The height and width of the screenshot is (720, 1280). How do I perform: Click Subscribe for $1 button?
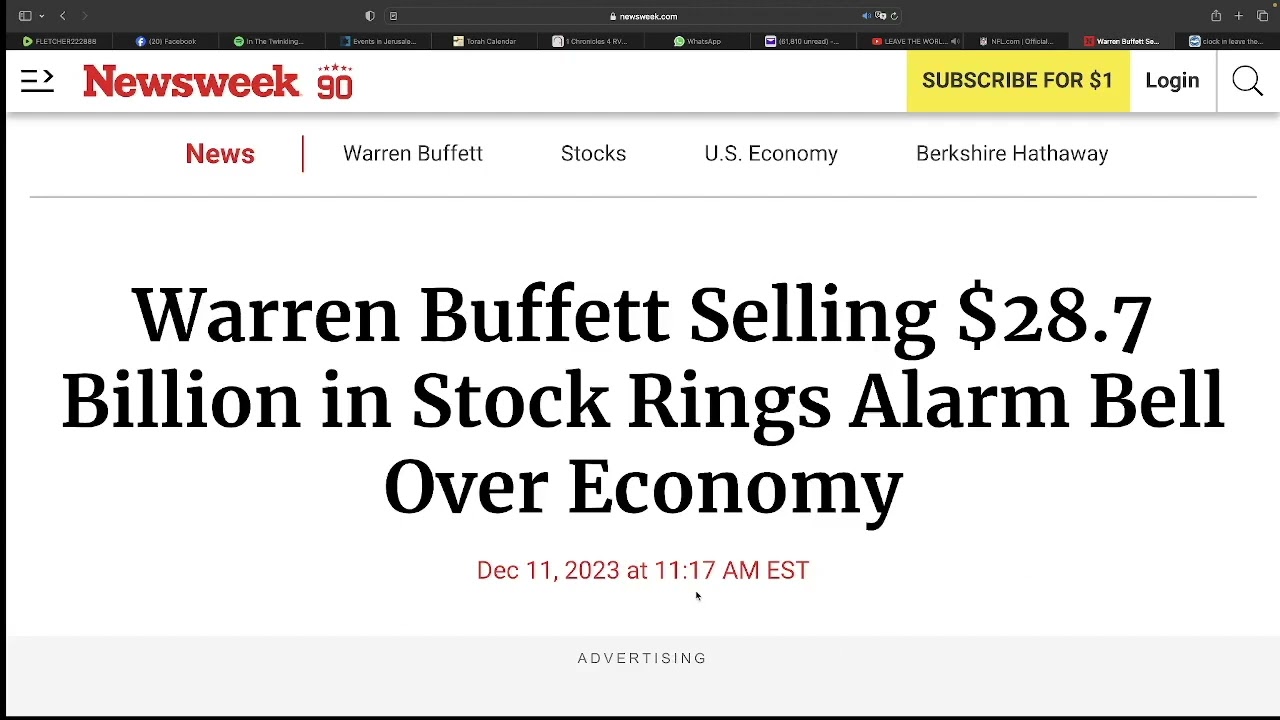(x=1017, y=81)
